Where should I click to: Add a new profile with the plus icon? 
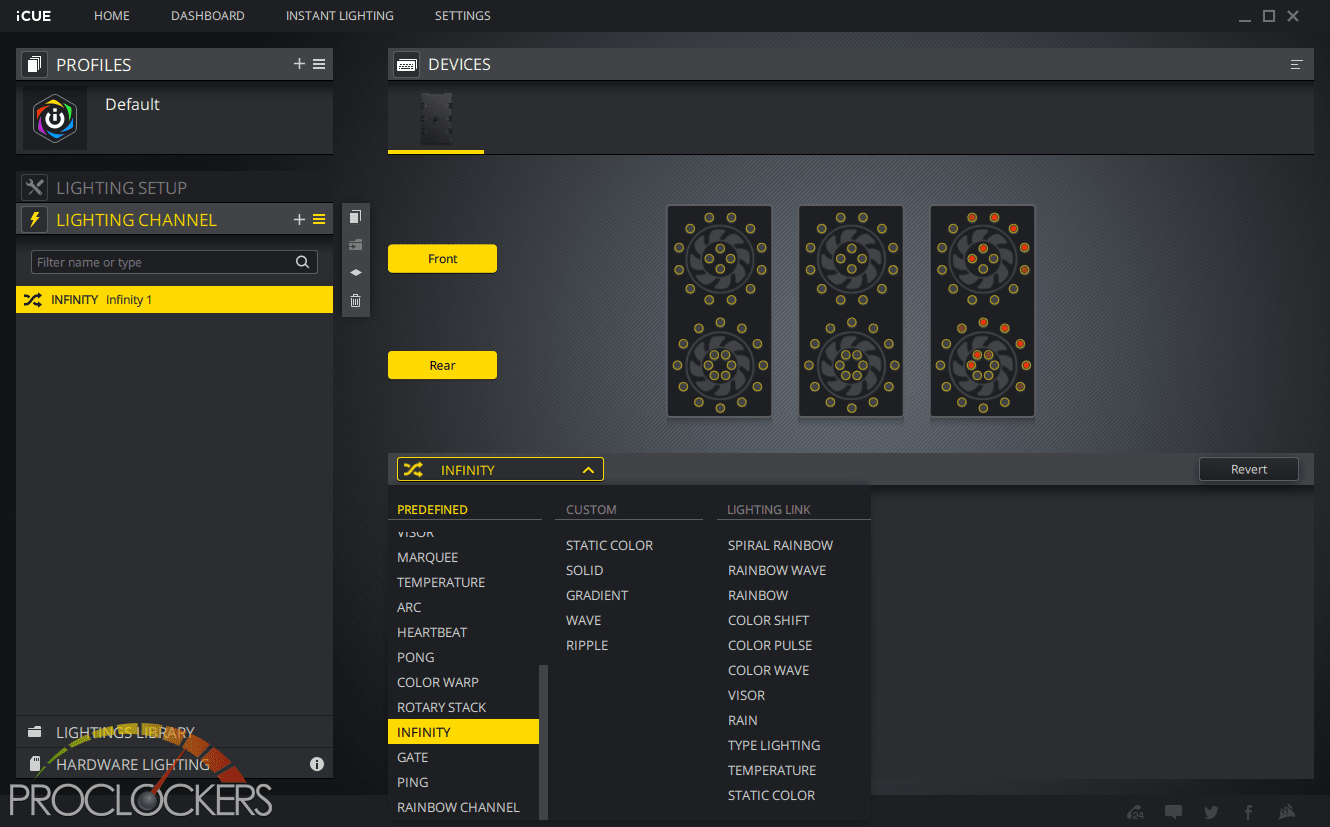click(x=299, y=64)
